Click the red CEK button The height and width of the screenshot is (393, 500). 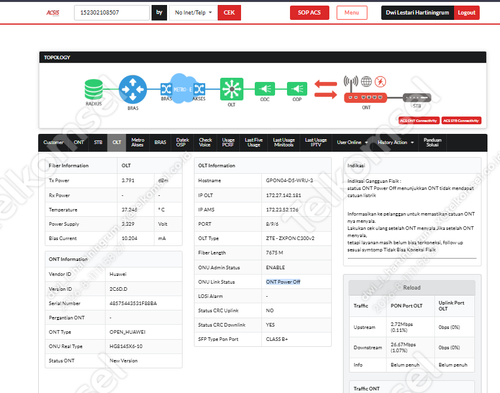[229, 13]
